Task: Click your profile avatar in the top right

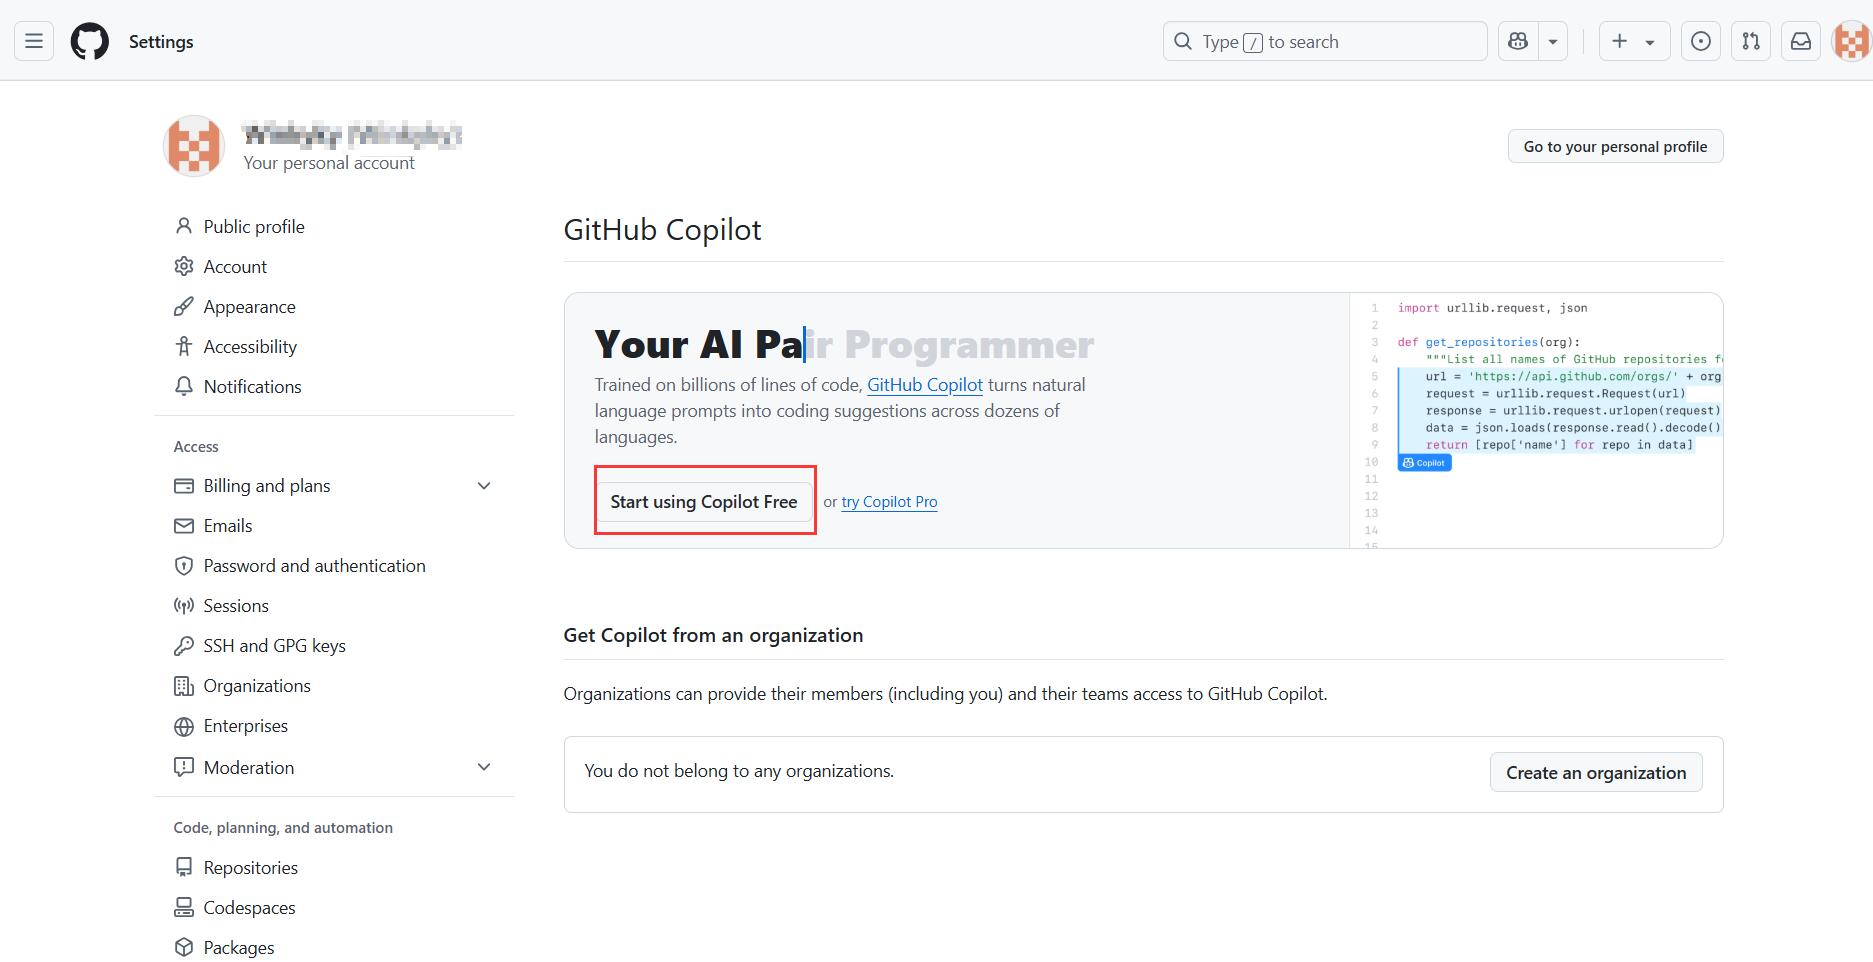Action: click(x=1851, y=41)
